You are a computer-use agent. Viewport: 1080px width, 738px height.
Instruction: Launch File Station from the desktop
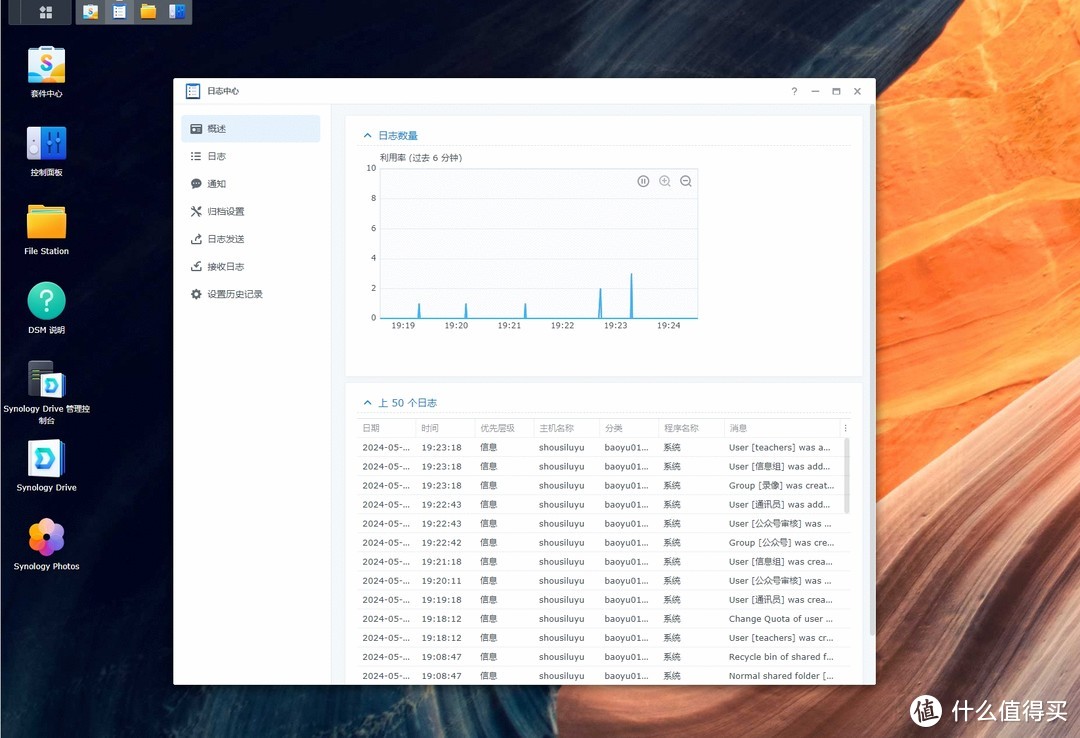(46, 223)
